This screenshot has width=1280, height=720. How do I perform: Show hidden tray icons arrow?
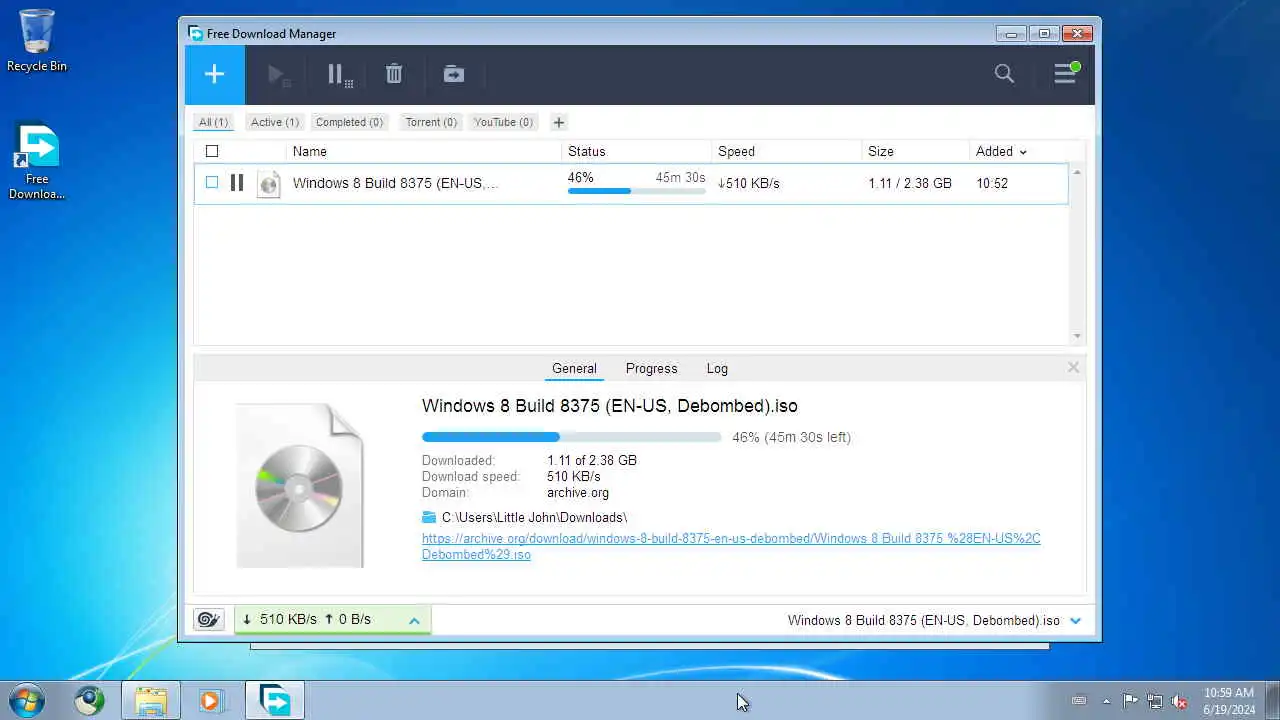[x=1106, y=701]
